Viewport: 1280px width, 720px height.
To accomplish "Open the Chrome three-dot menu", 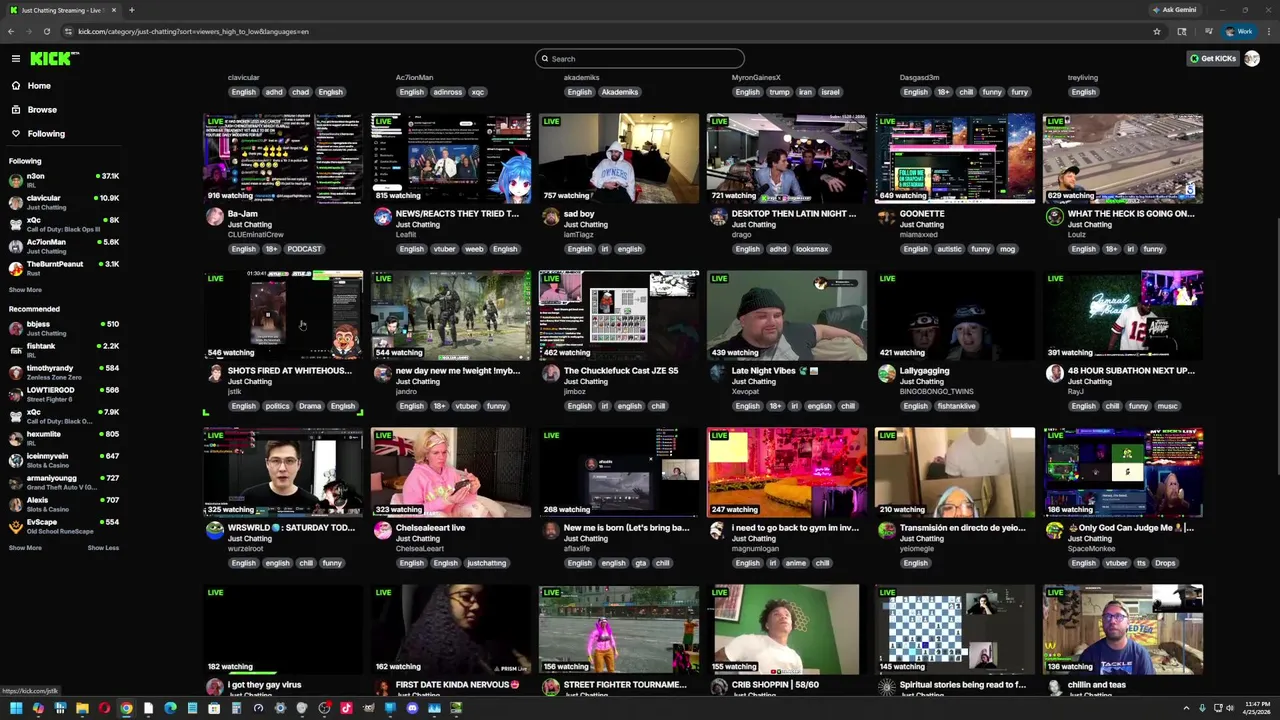I will point(1267,31).
